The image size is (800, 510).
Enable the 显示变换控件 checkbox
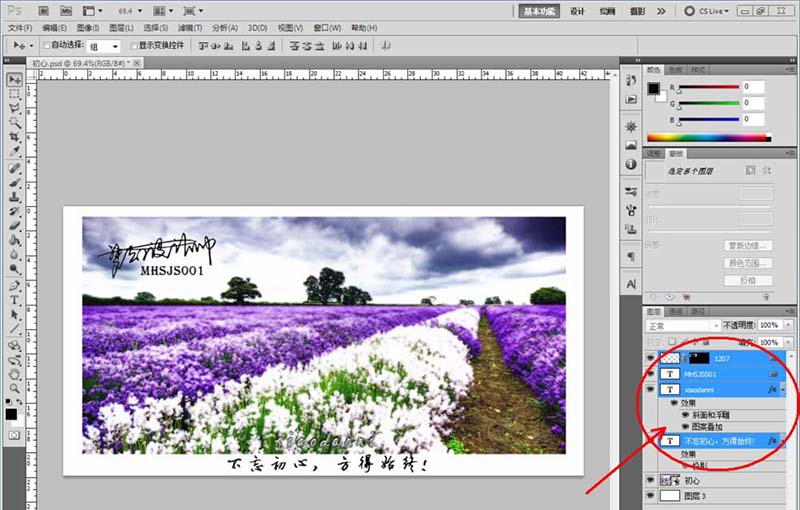pos(134,45)
